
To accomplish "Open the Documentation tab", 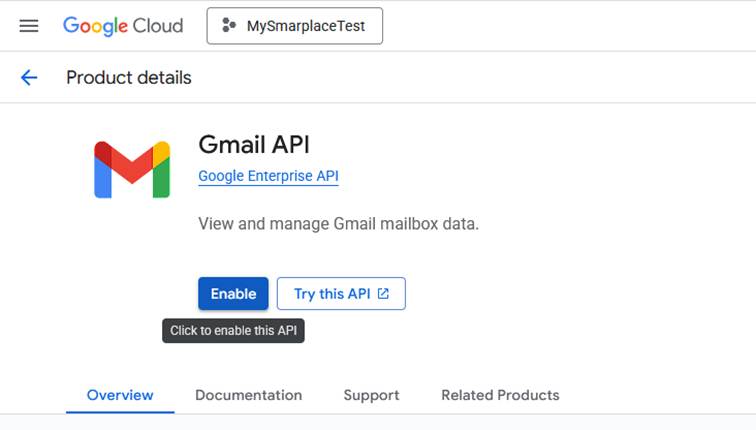I will (x=248, y=395).
